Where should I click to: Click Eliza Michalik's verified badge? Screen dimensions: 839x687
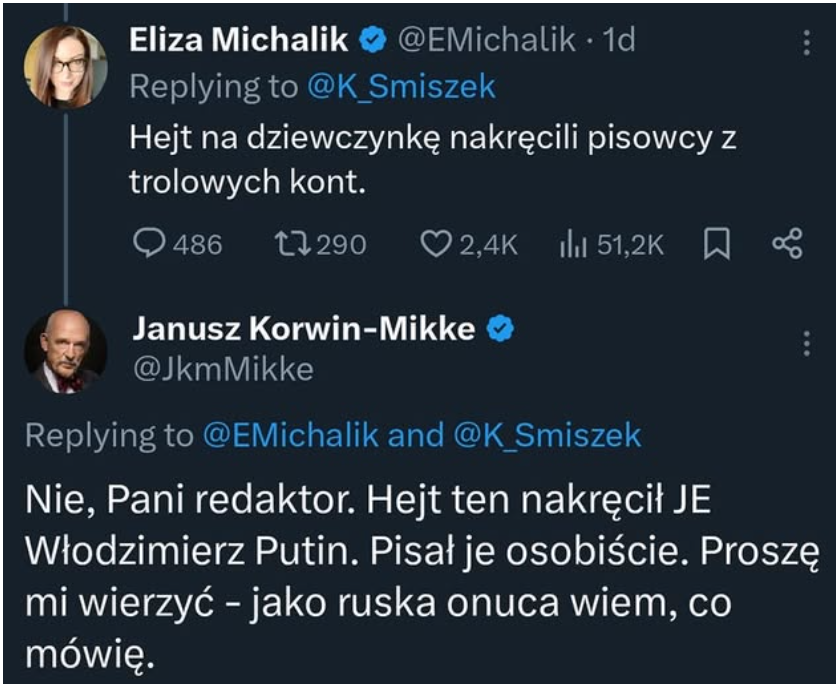[x=373, y=39]
